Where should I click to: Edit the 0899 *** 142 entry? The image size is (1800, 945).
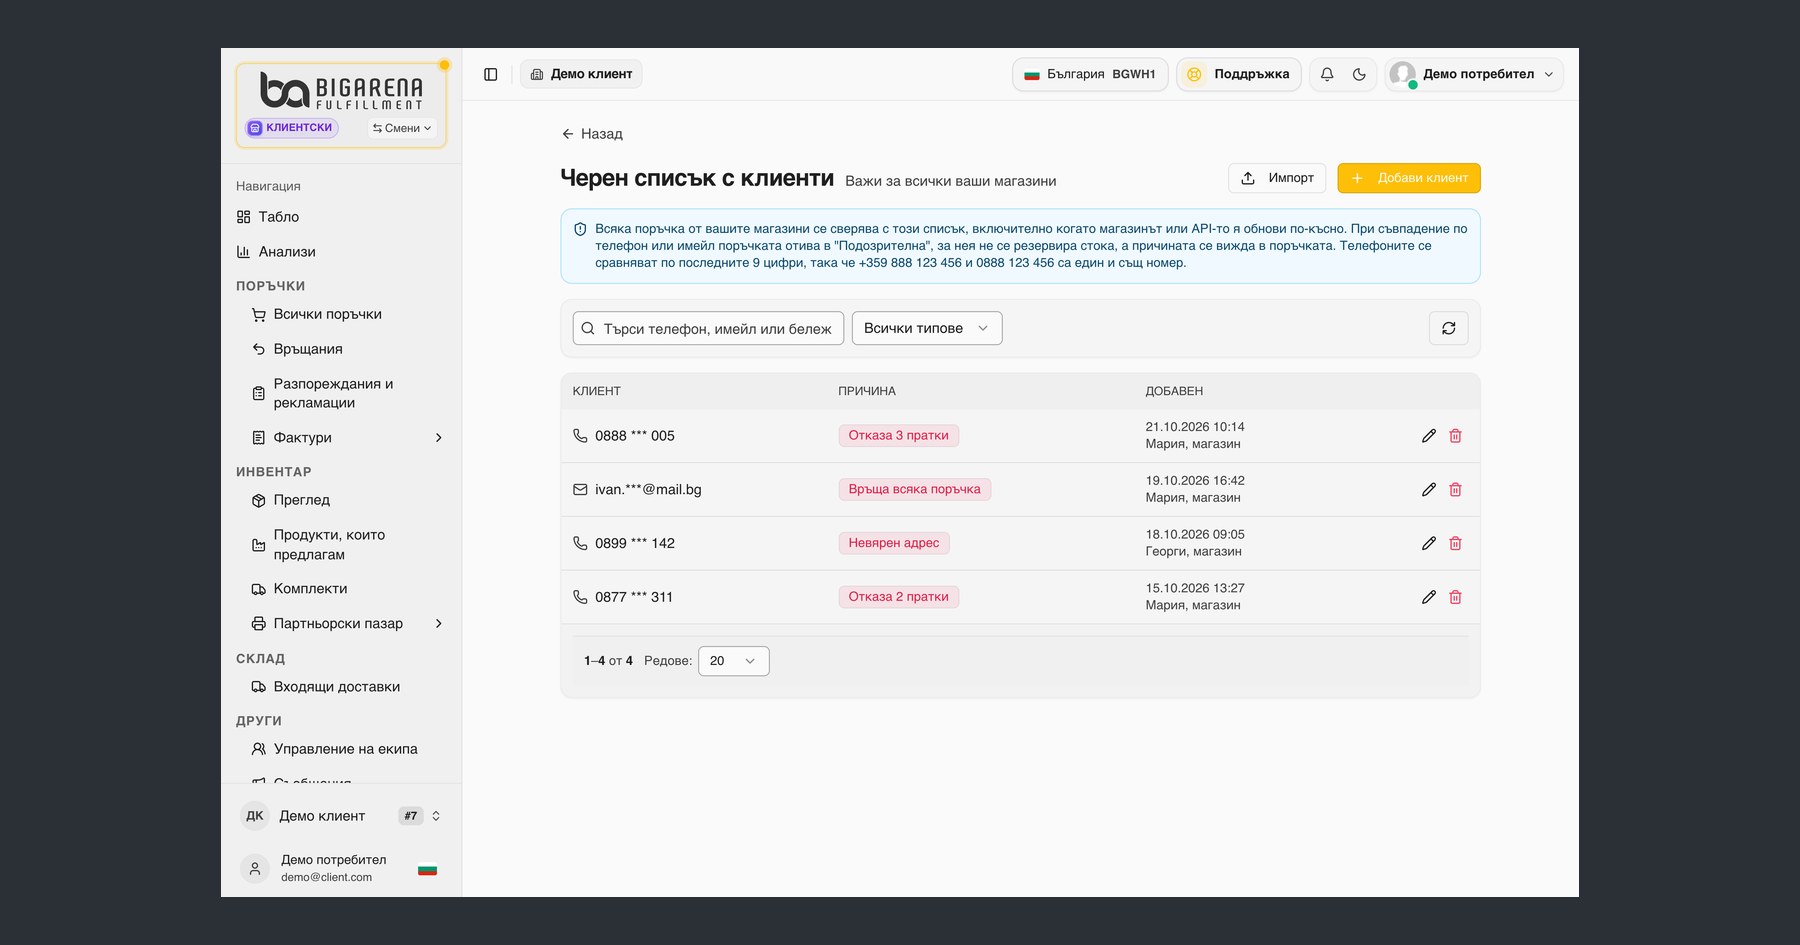coord(1429,544)
